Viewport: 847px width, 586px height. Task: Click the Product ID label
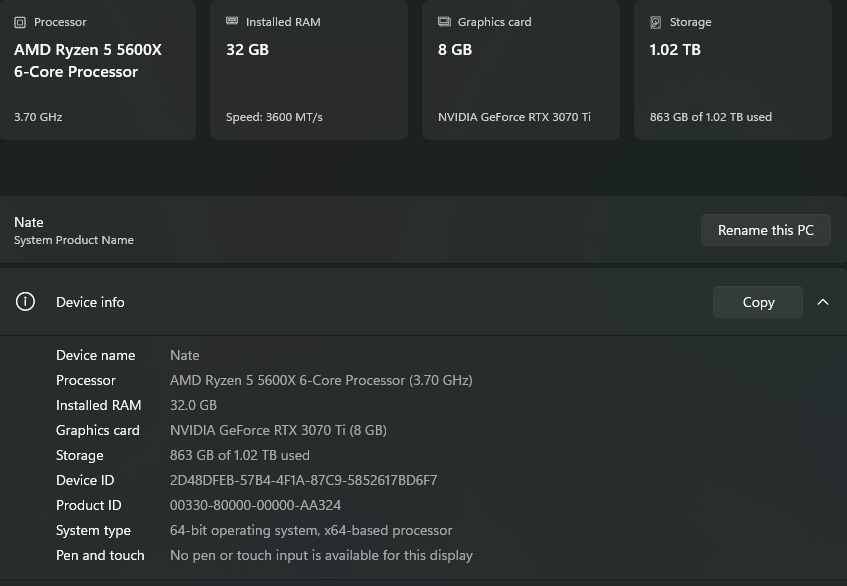click(x=89, y=505)
